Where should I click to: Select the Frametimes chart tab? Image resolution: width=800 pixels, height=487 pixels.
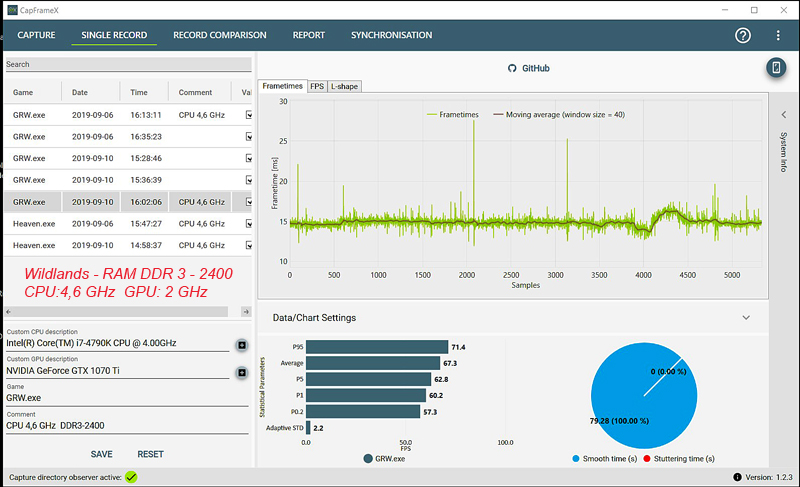coord(283,86)
